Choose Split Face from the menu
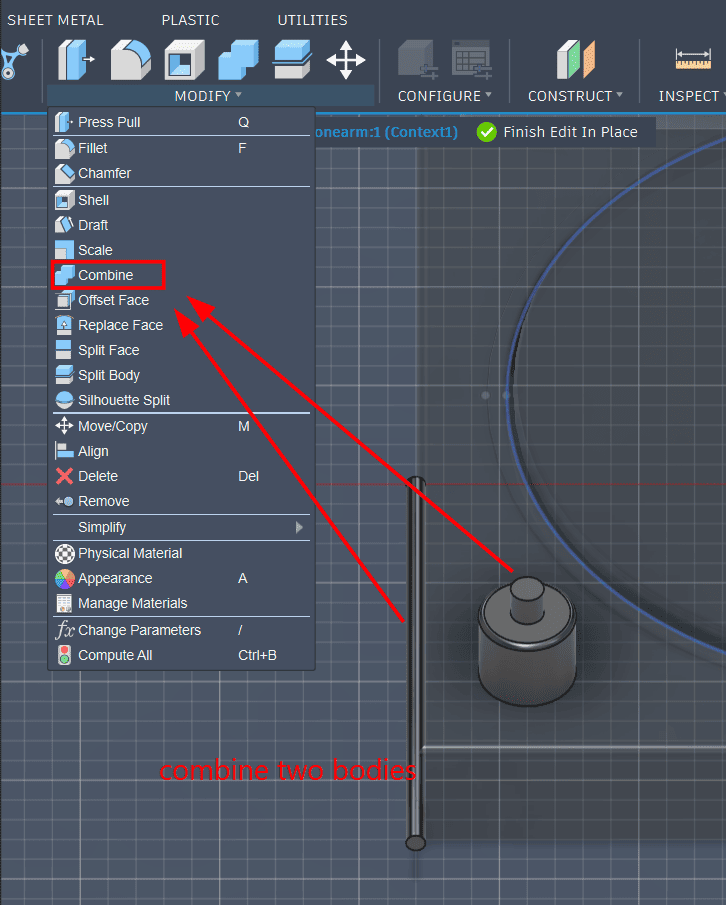This screenshot has width=726, height=905. [x=181, y=350]
